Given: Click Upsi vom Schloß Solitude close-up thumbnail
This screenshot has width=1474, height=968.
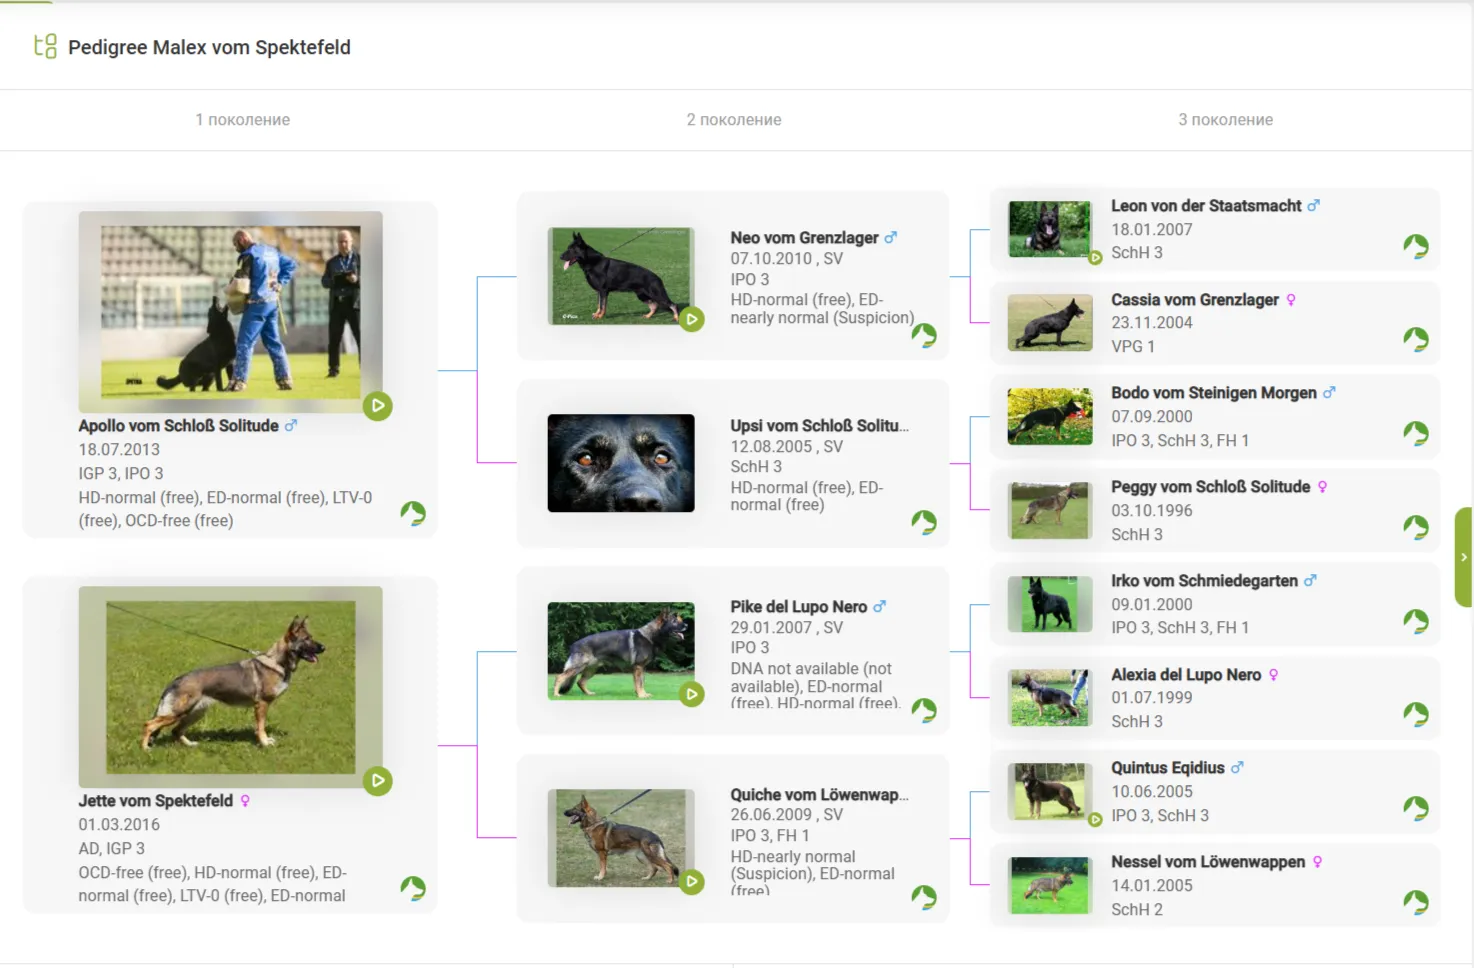Looking at the screenshot, I should [621, 463].
